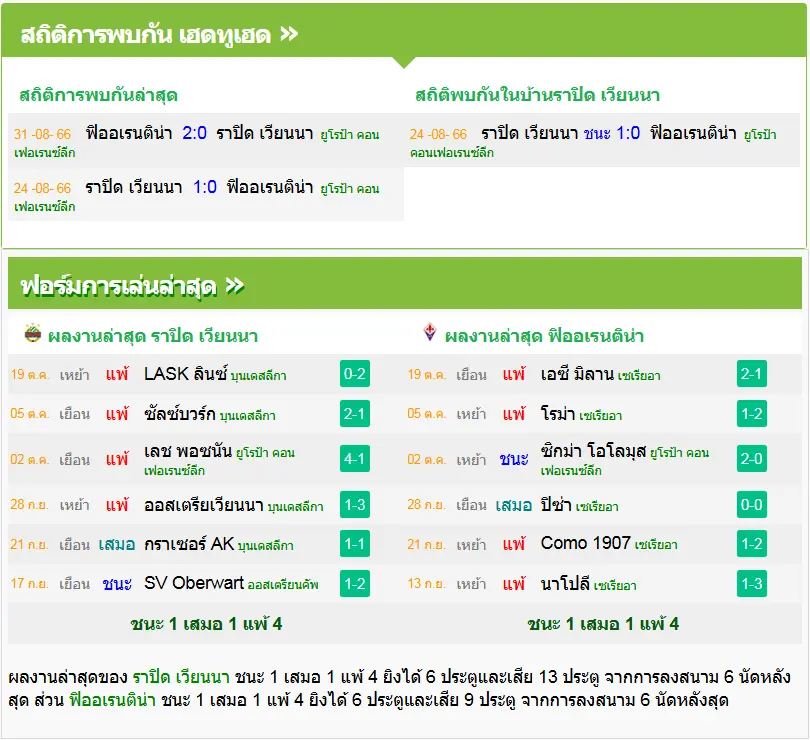Click the 31-08-66 head-to-head match date
This screenshot has width=810, height=740.
(x=42, y=134)
